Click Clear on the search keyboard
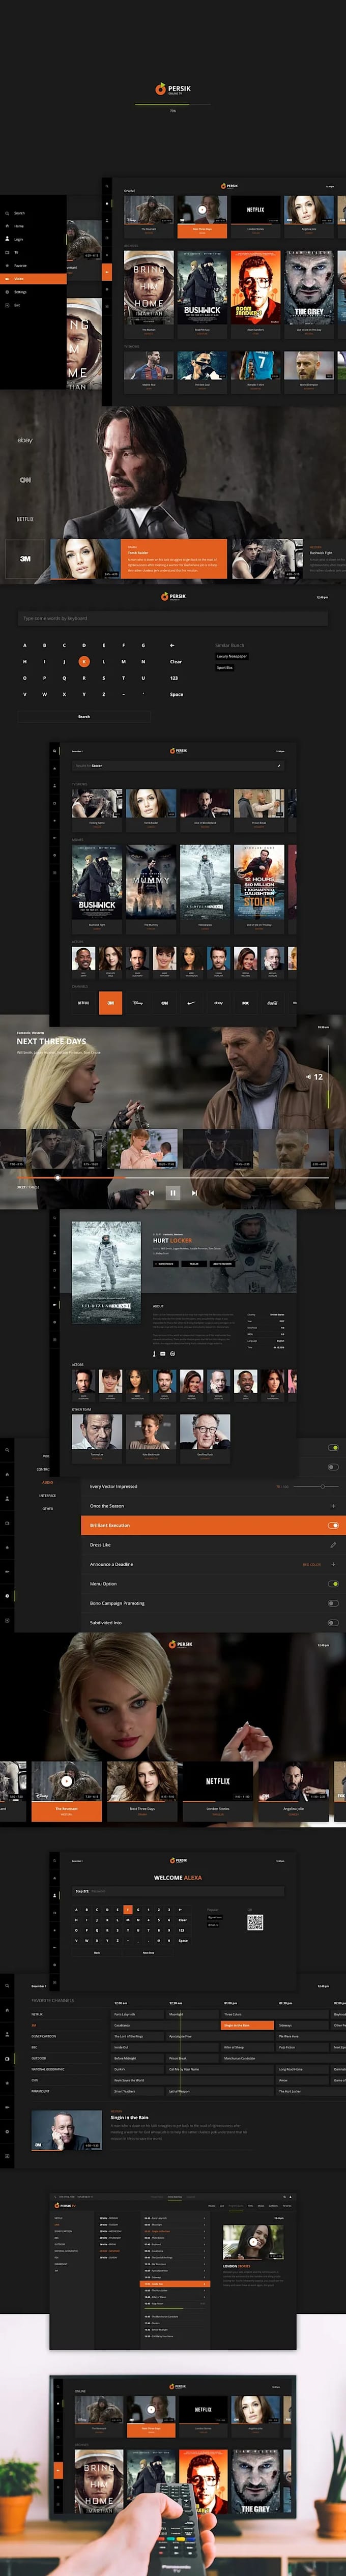This screenshot has width=346, height=2576. (176, 661)
